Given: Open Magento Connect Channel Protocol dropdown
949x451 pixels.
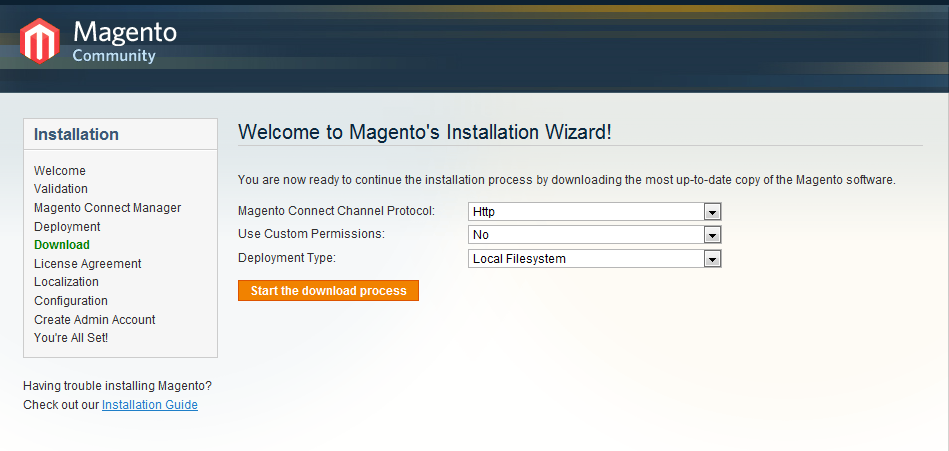Looking at the screenshot, I should pyautogui.click(x=594, y=212).
